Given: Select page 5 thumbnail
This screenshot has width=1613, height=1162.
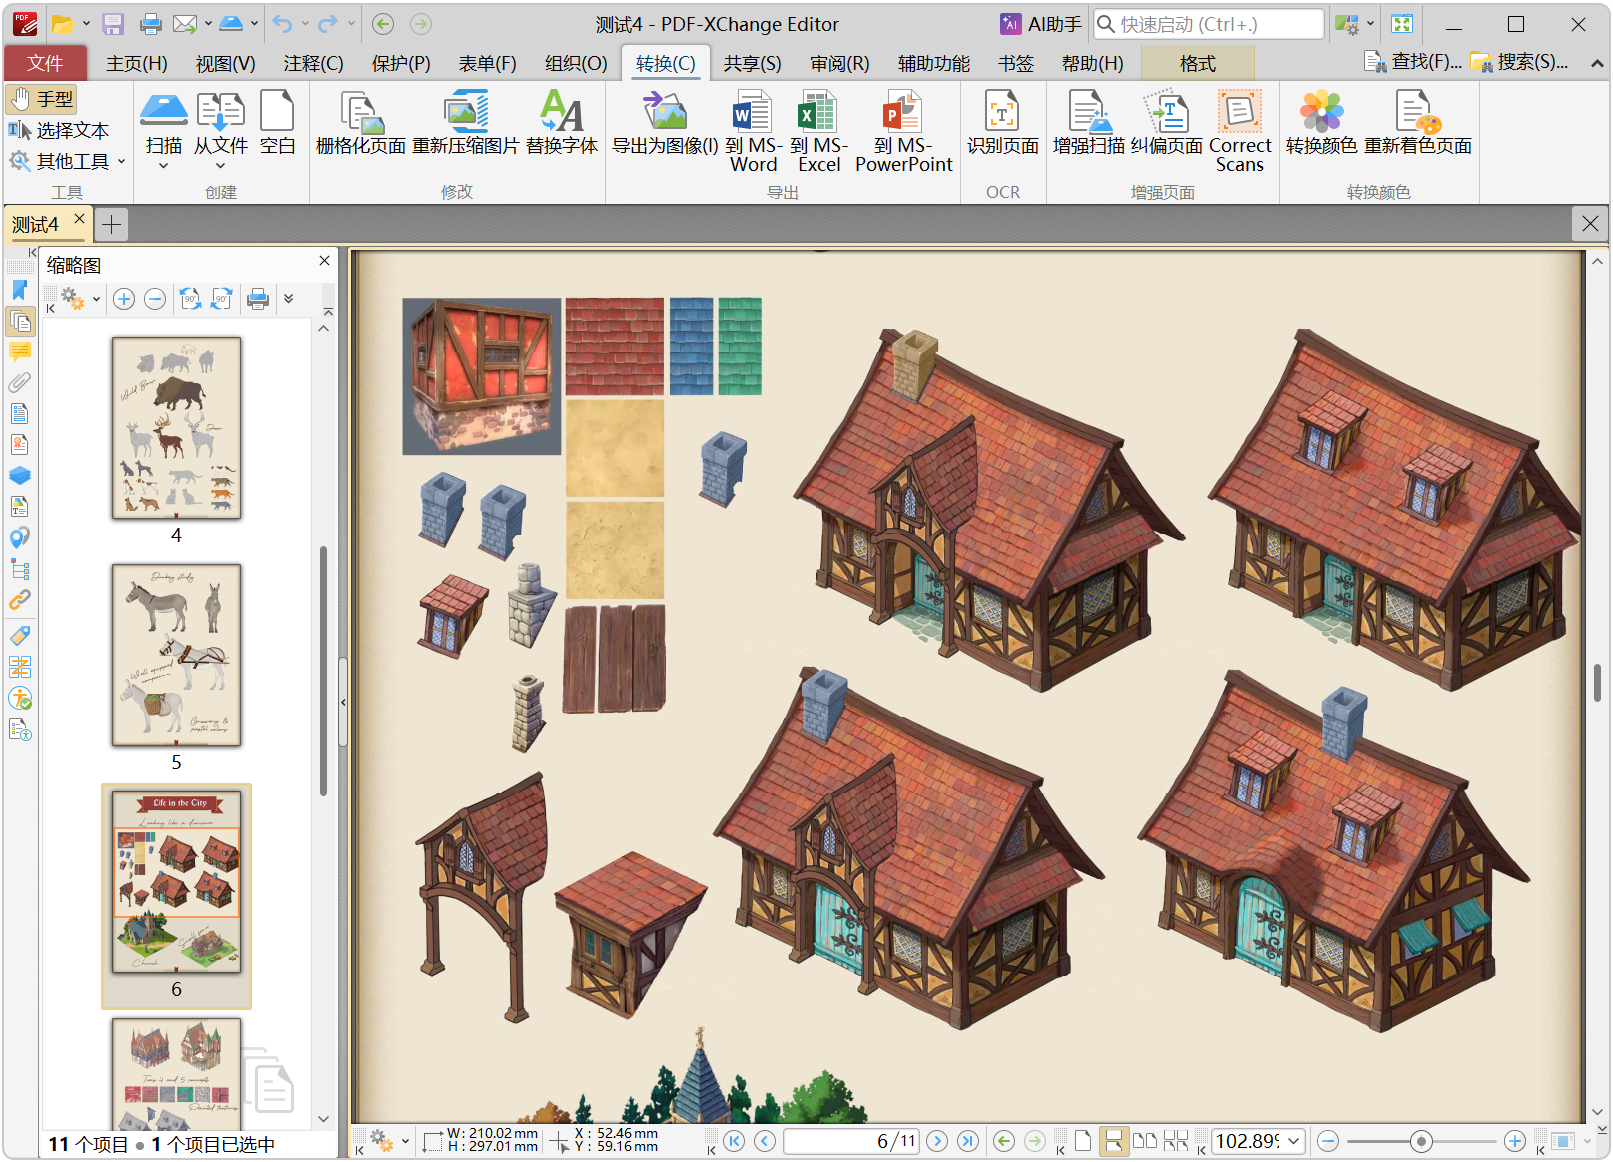Looking at the screenshot, I should pos(177,655).
